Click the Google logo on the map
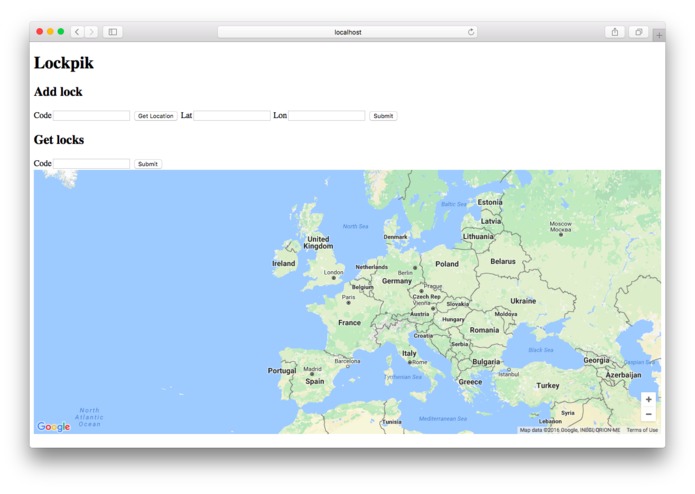695x494 pixels. (x=54, y=426)
